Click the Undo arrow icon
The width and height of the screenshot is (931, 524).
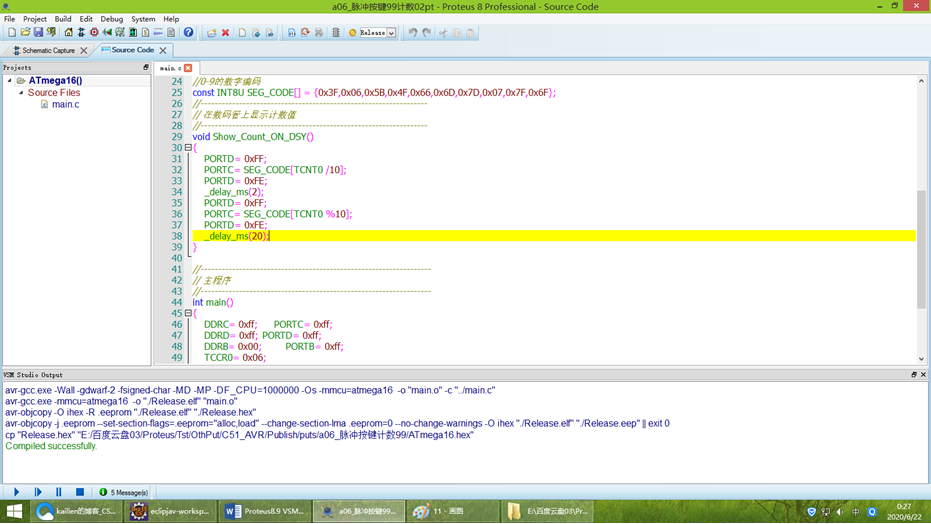(413, 33)
